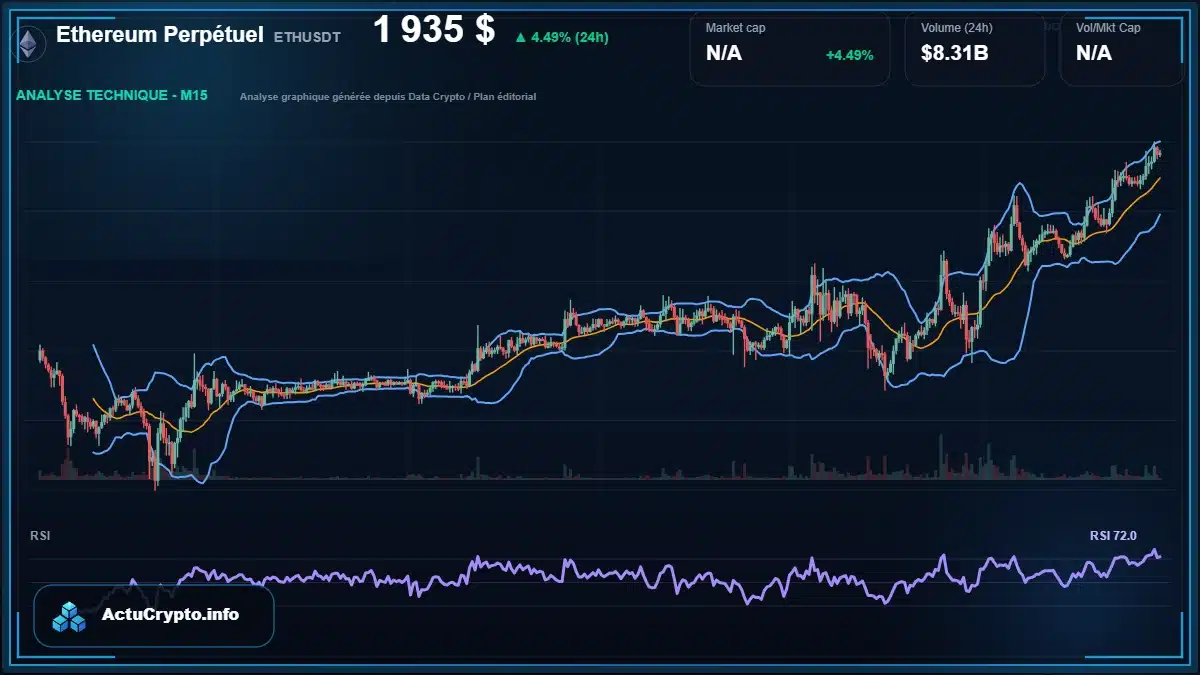Click the N/A value under Vol/Mkt Cap
The width and height of the screenshot is (1200, 675).
coord(1093,53)
